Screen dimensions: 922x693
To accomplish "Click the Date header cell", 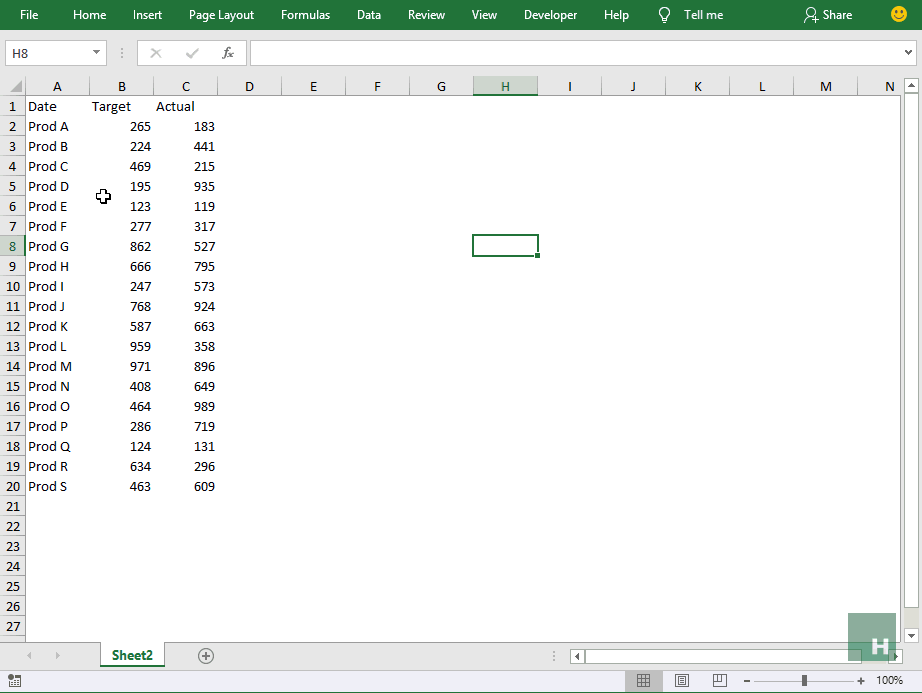I will [x=57, y=106].
